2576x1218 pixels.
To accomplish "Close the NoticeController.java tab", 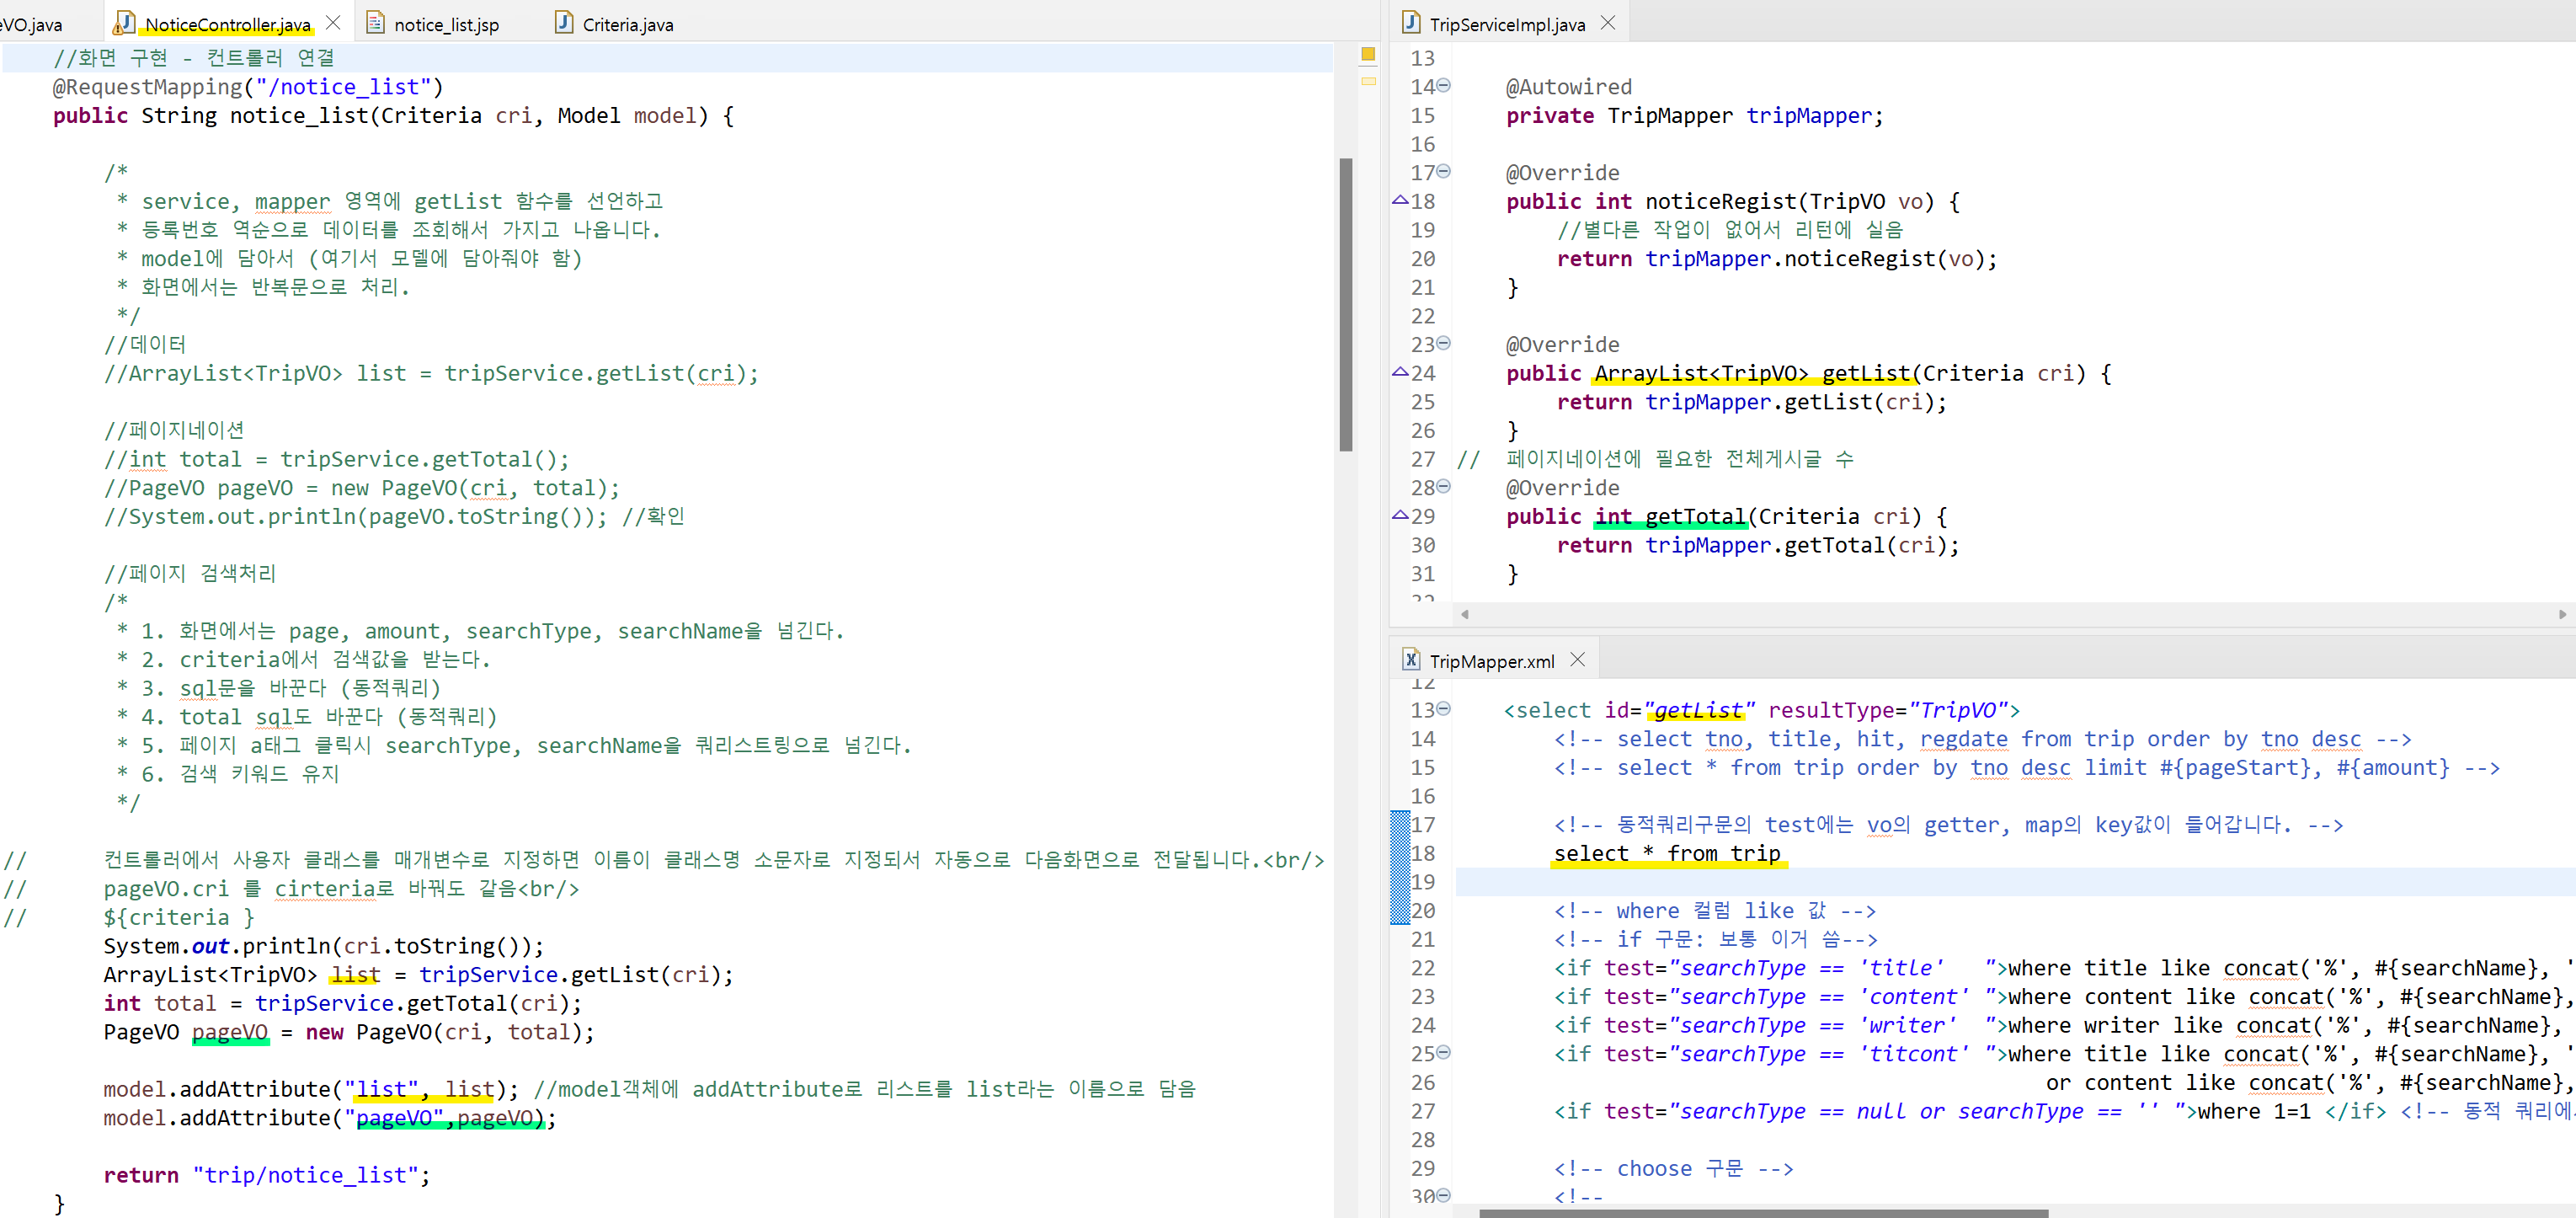I will [x=333, y=23].
